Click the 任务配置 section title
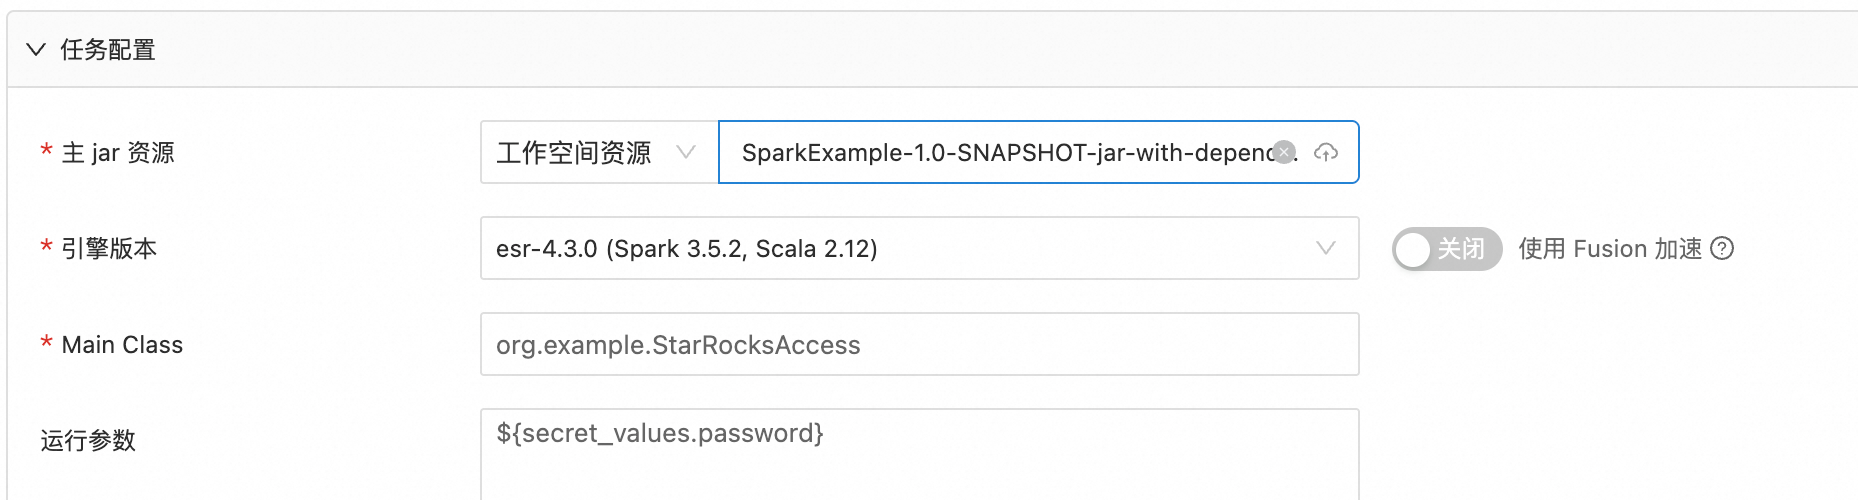This screenshot has width=1858, height=500. pos(108,50)
